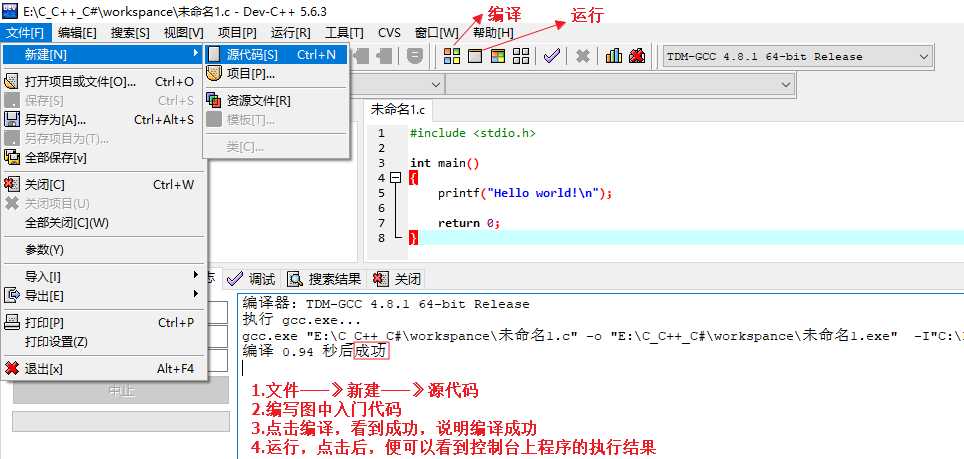Viewport: 964px width, 459px height.
Task: Choose 源代码[S] Ctrl+N from submenu
Action: point(276,55)
